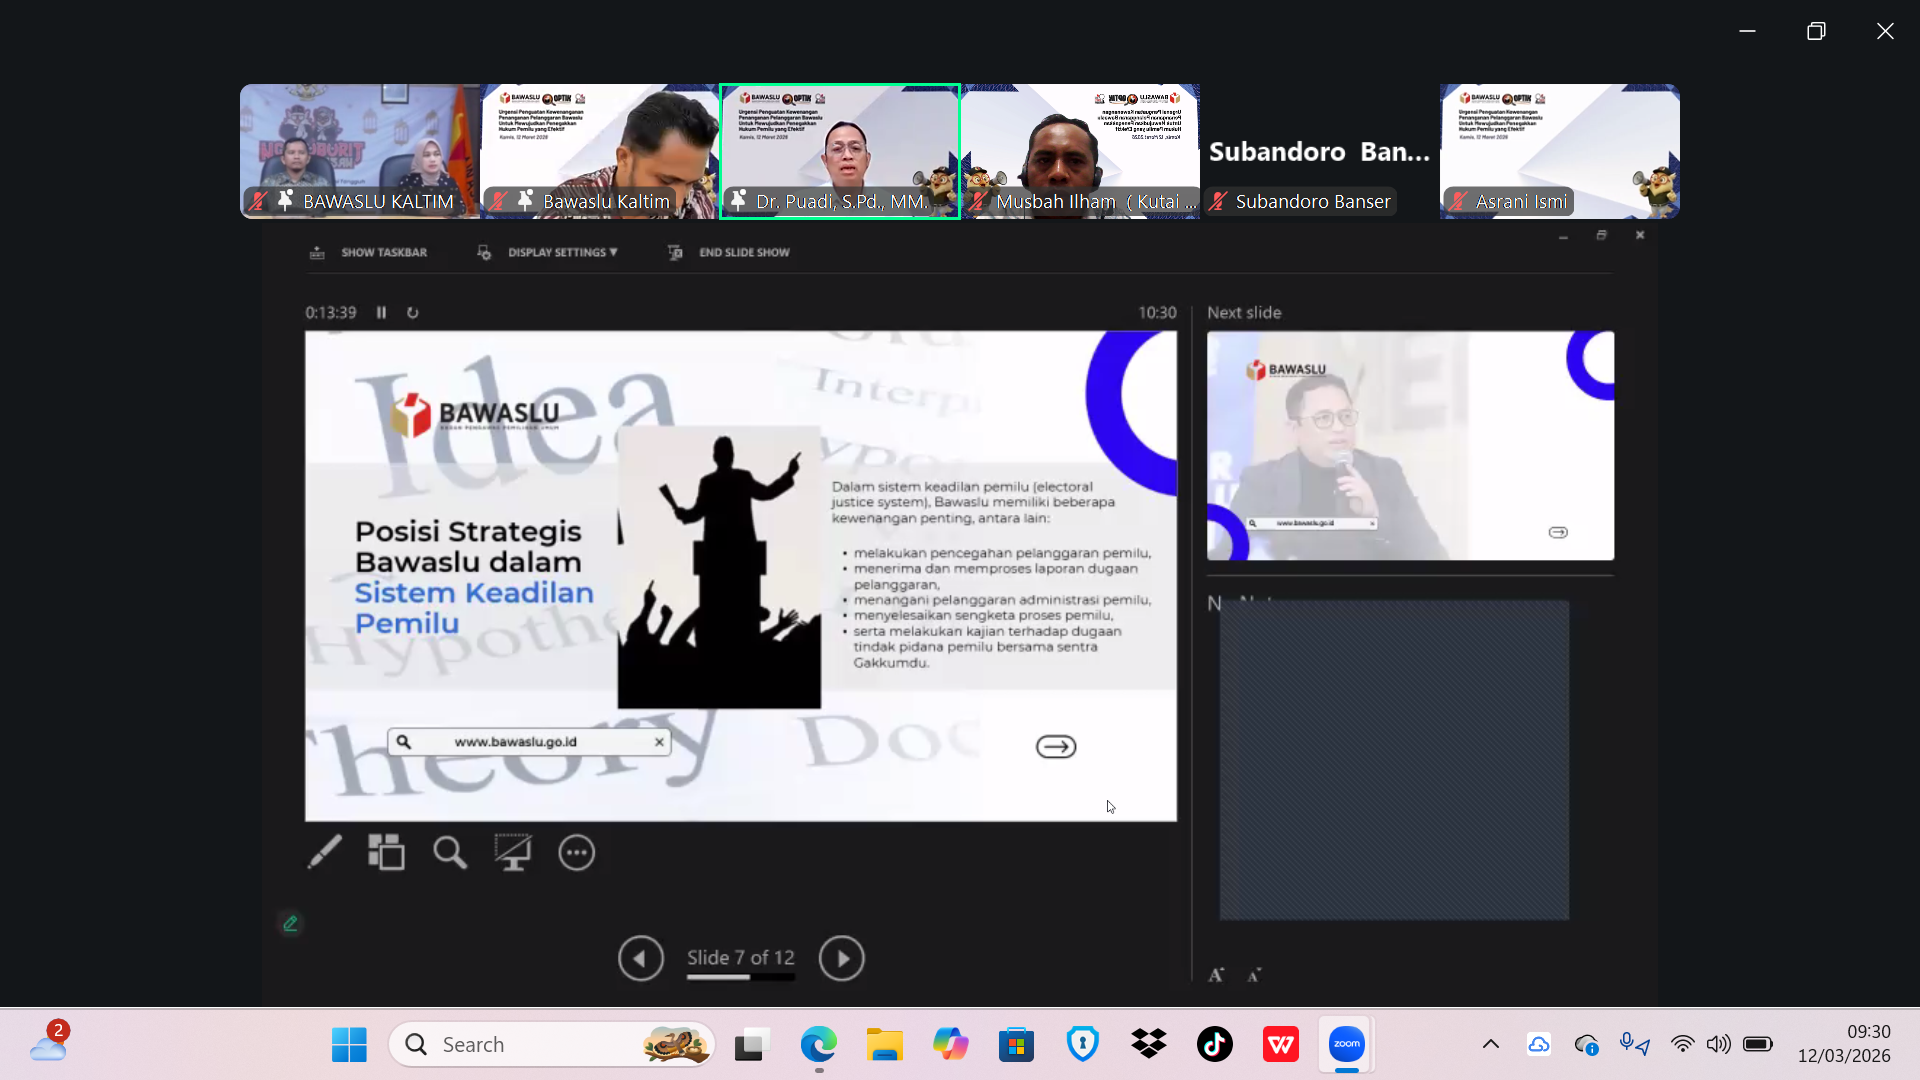Increase the notes text size
Image resolution: width=1920 pixels, height=1080 pixels.
pos(1216,975)
